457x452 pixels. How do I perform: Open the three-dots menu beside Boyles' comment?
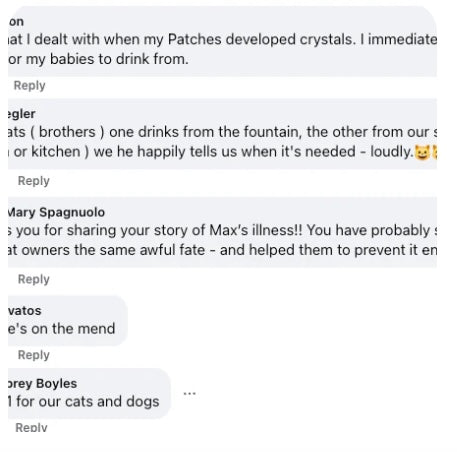(x=189, y=394)
